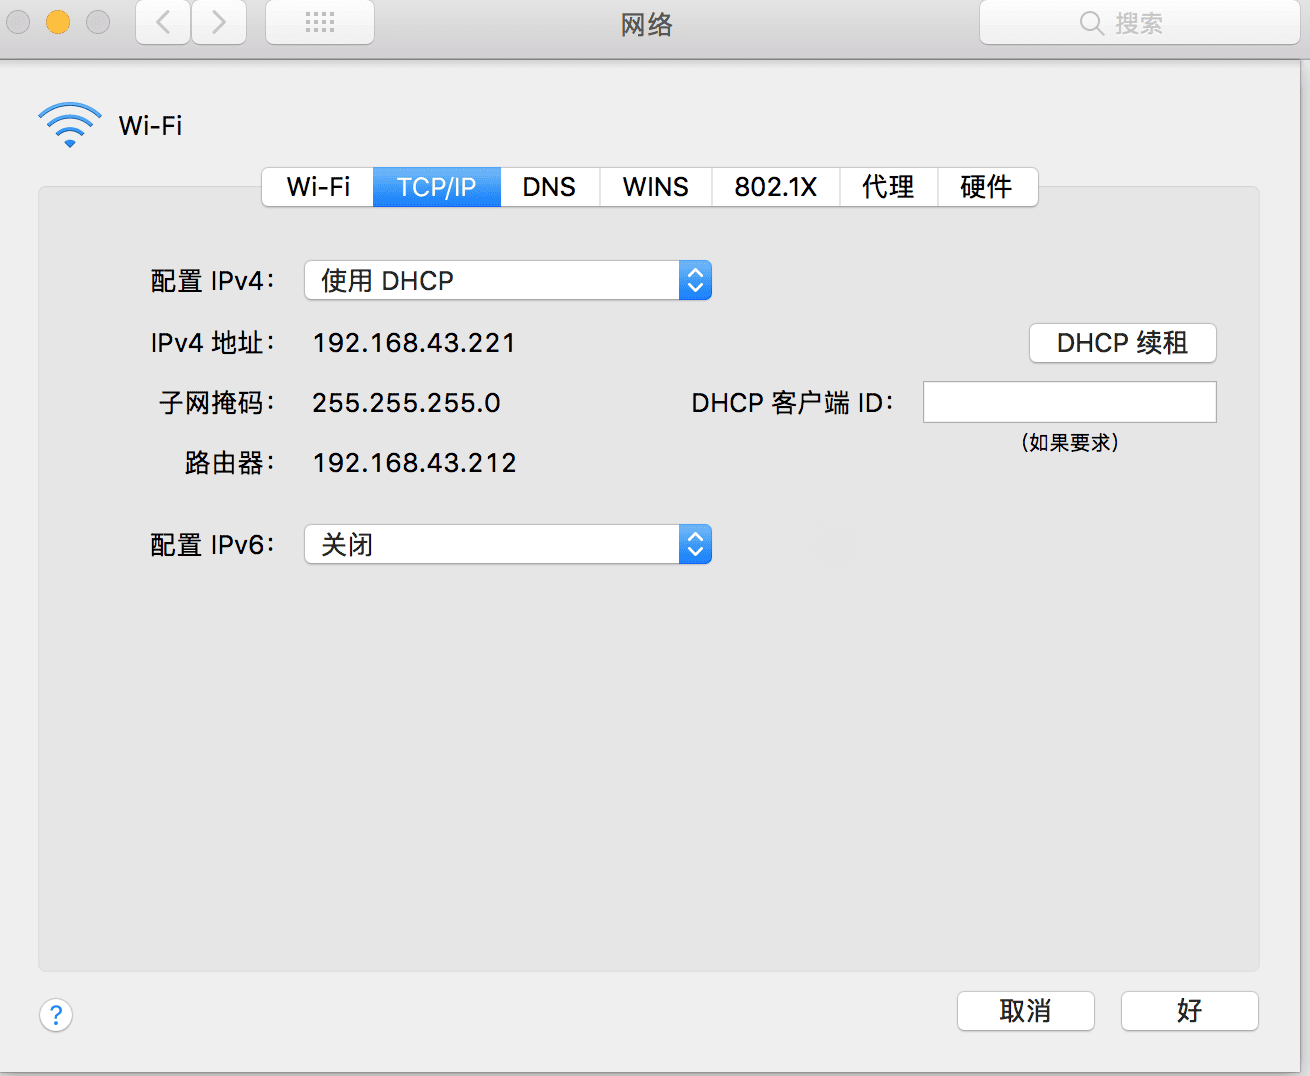This screenshot has height=1076, width=1310.
Task: Click the subnet mask 255.255.255.0
Action: point(406,403)
